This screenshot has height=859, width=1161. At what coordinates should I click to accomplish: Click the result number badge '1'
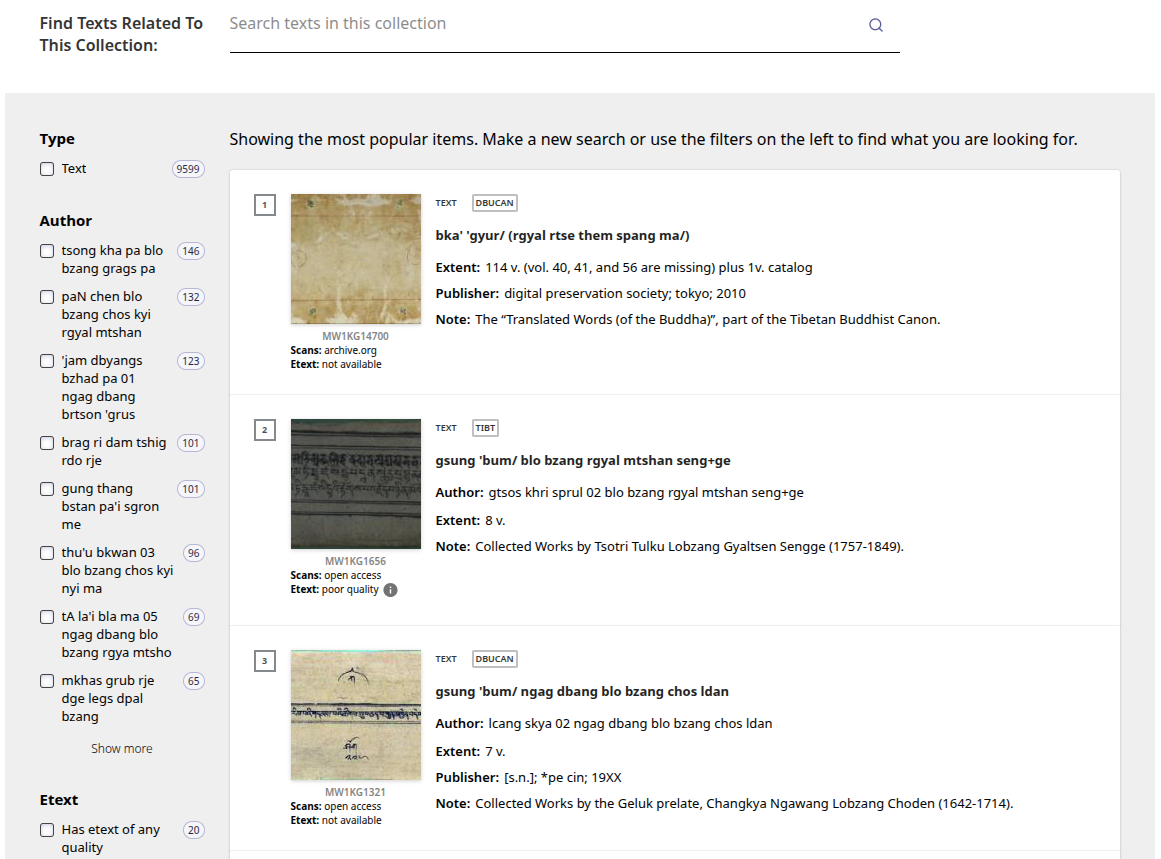coord(265,204)
